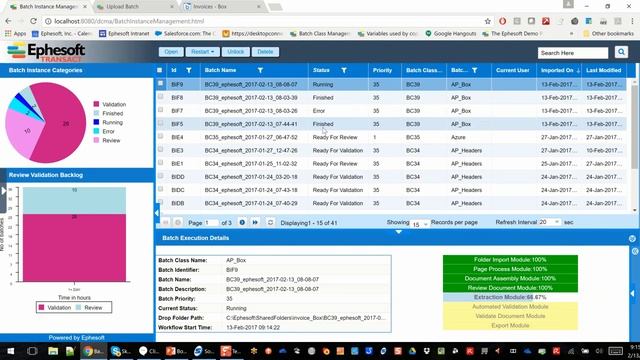Viewport: 640px width, 360px height.
Task: Open the Chrome menu with three dots
Action: (633, 21)
